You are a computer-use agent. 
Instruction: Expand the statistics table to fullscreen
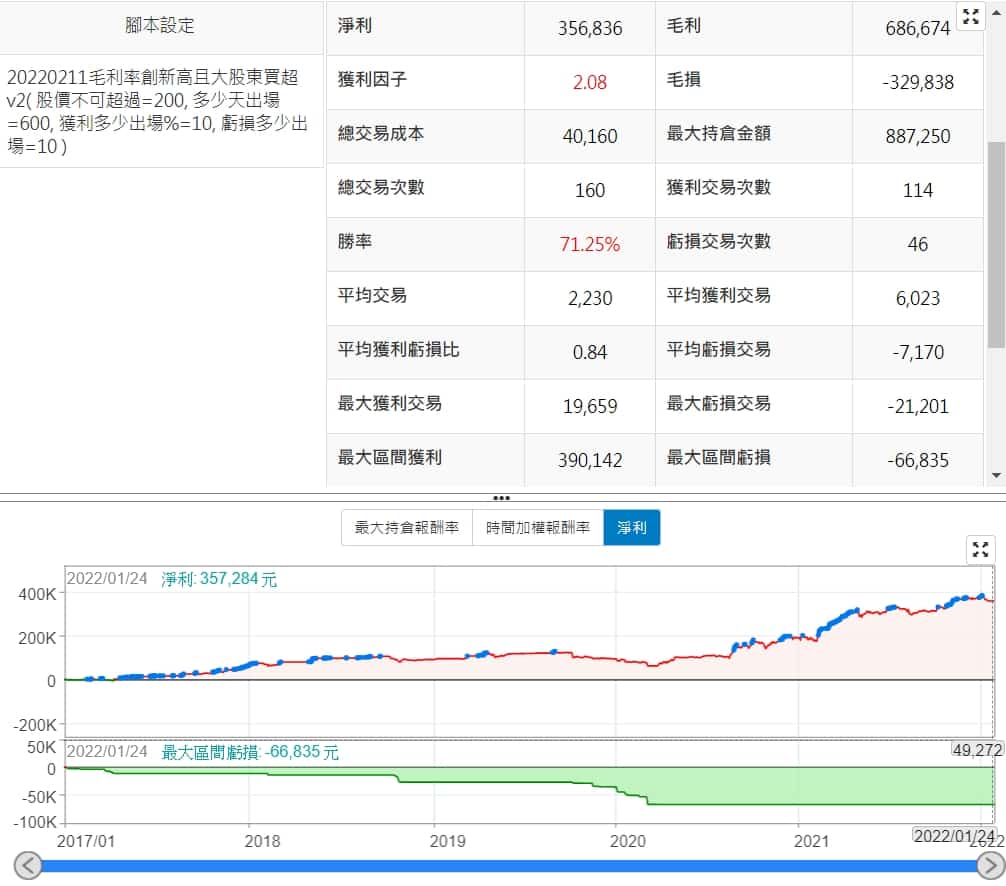click(971, 16)
